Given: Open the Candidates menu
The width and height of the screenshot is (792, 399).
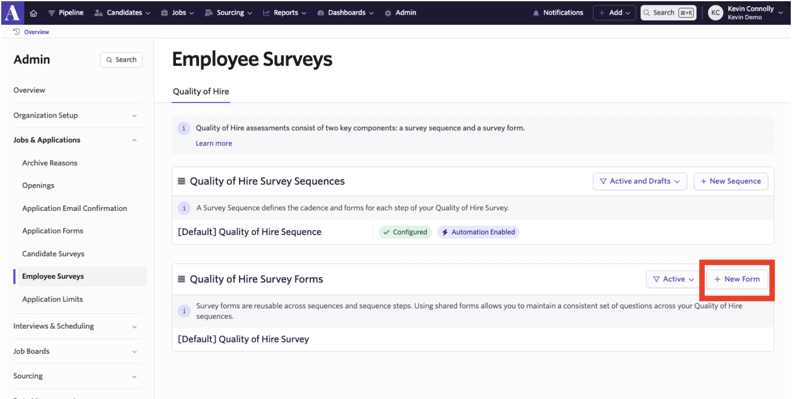Looking at the screenshot, I should click(122, 13).
